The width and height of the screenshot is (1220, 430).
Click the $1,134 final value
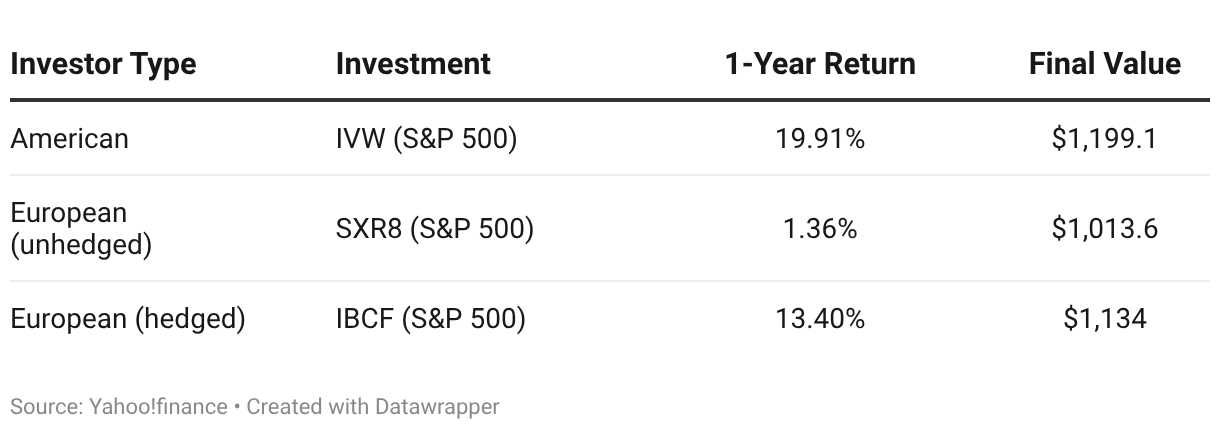[1105, 319]
